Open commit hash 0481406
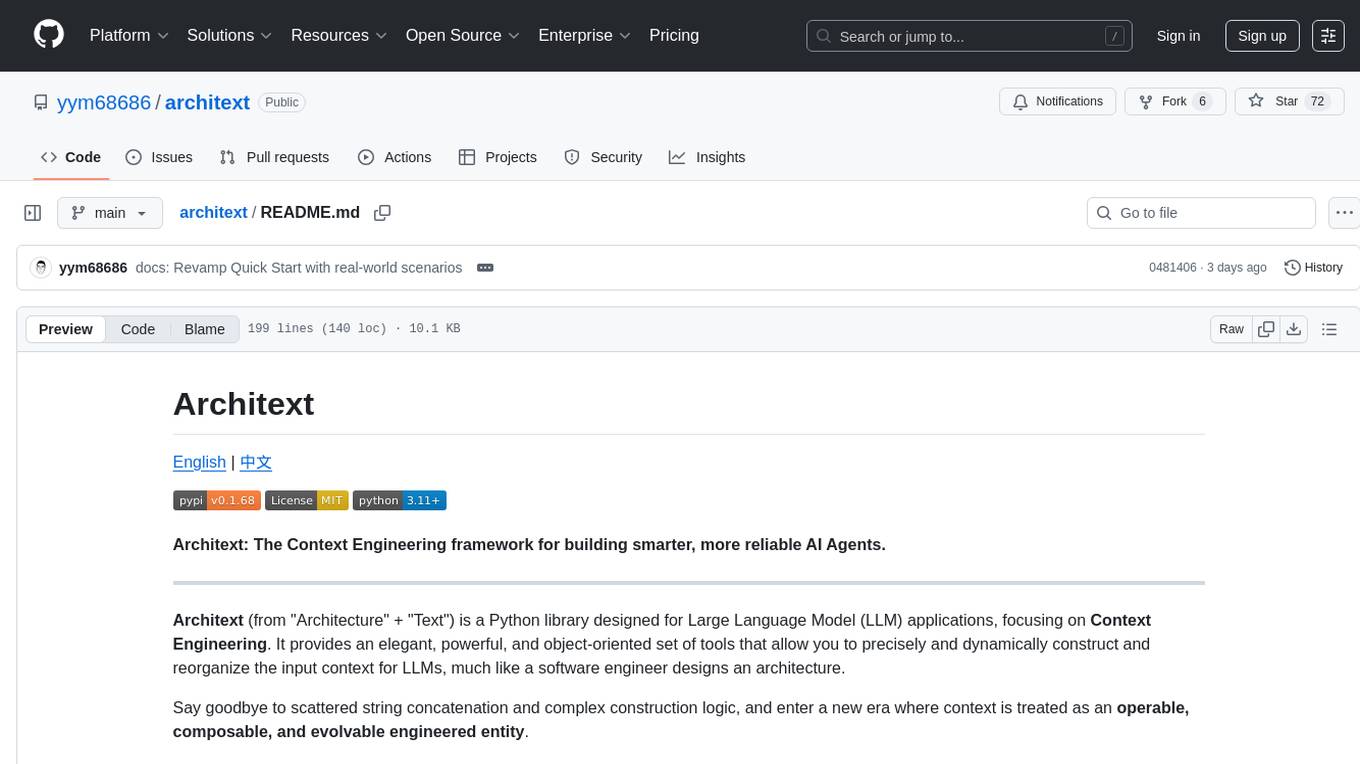 tap(1173, 267)
